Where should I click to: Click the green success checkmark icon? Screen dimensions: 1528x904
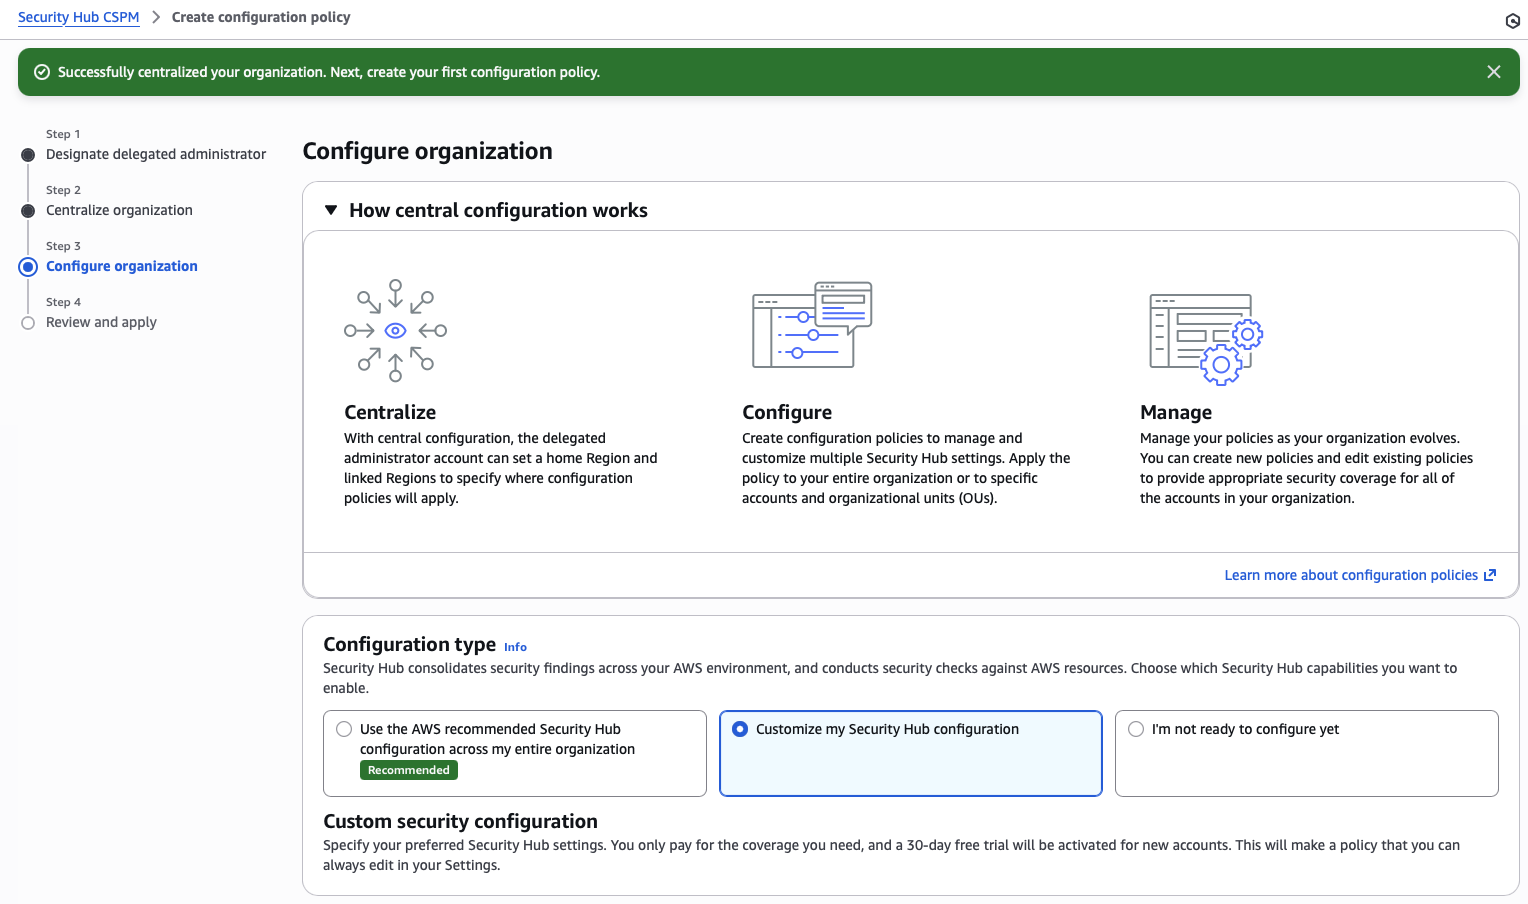(x=42, y=72)
